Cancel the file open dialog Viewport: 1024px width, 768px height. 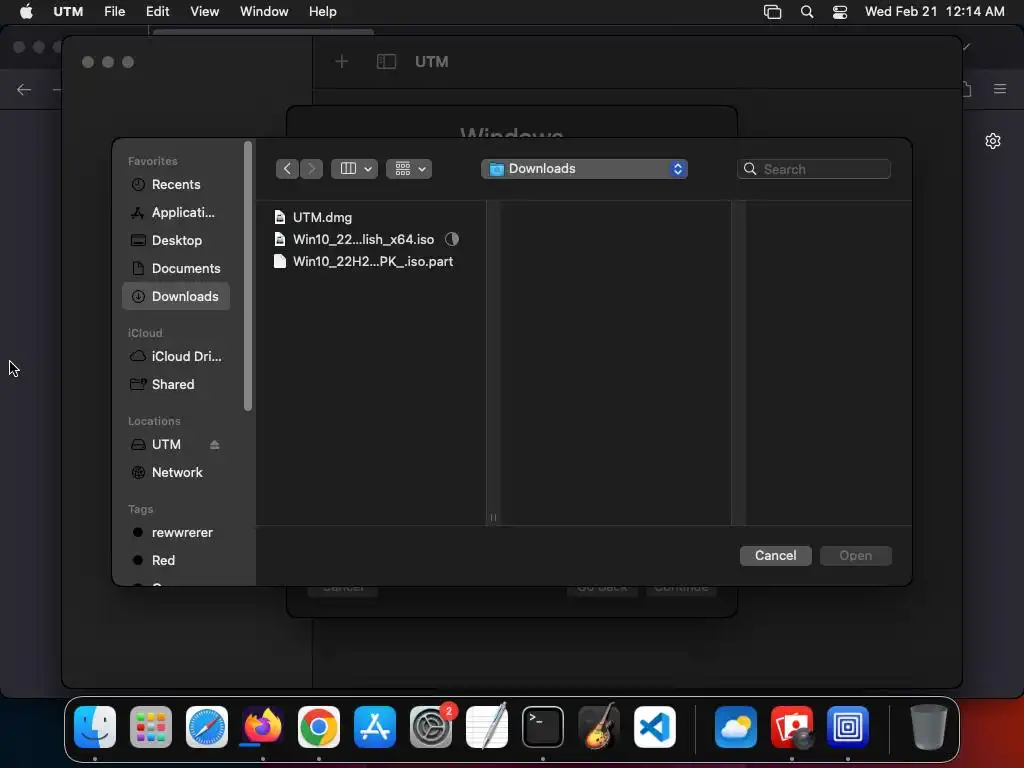776,556
